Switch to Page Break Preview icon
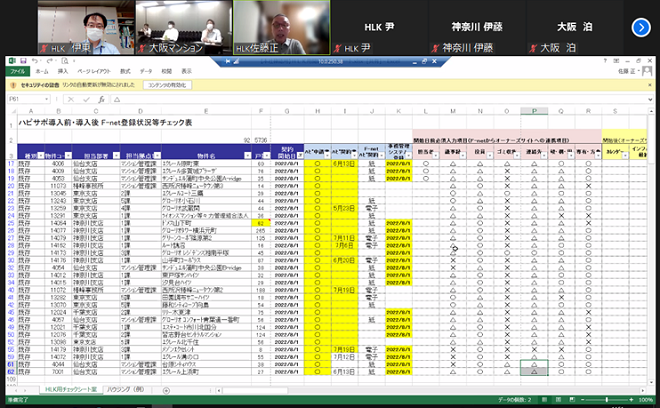 click(x=572, y=399)
